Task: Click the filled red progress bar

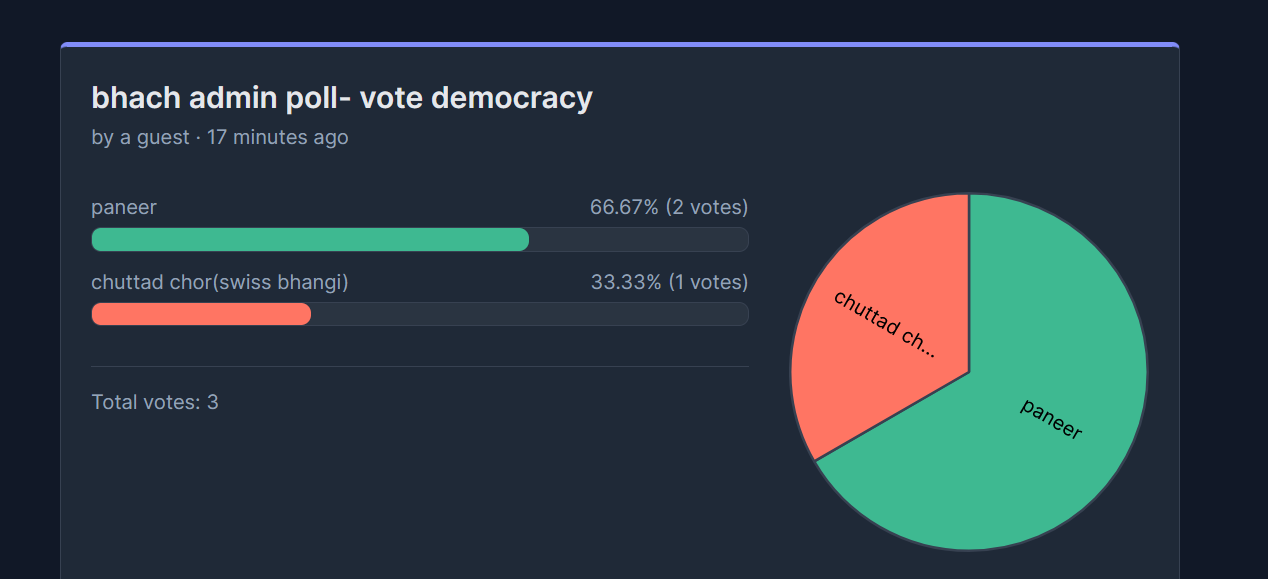Action: pos(201,314)
